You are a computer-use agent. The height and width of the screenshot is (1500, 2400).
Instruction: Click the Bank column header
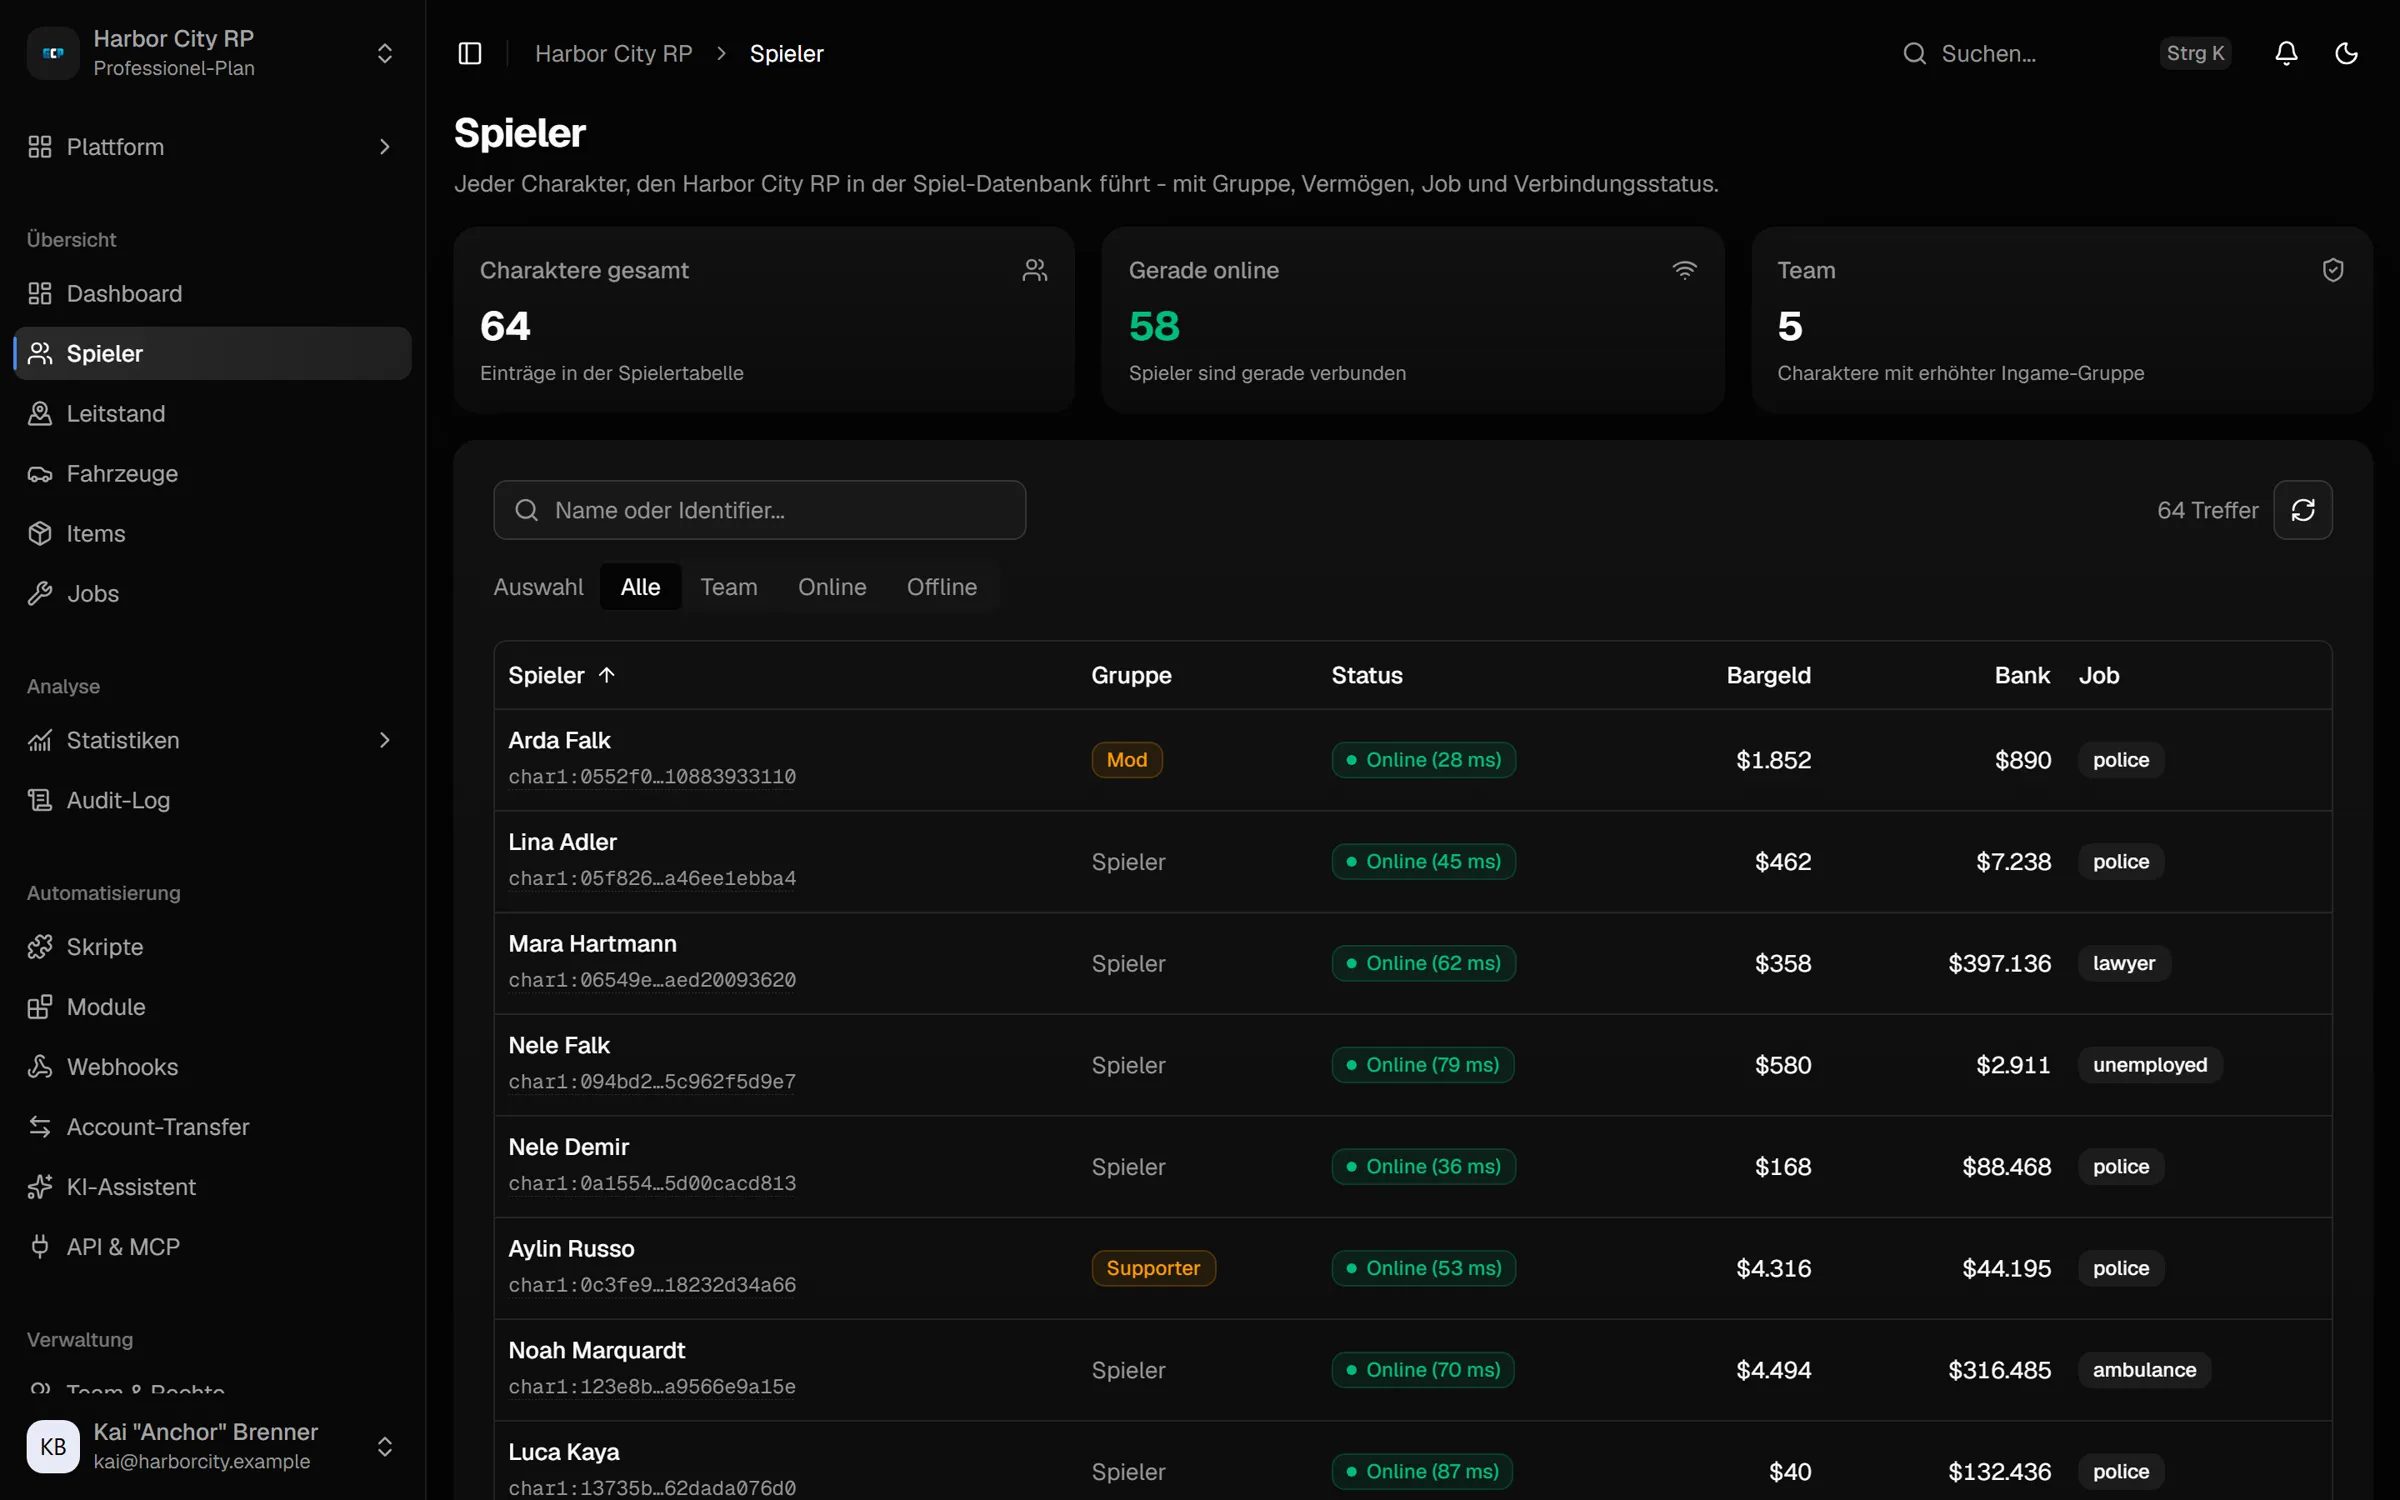[x=2022, y=675]
